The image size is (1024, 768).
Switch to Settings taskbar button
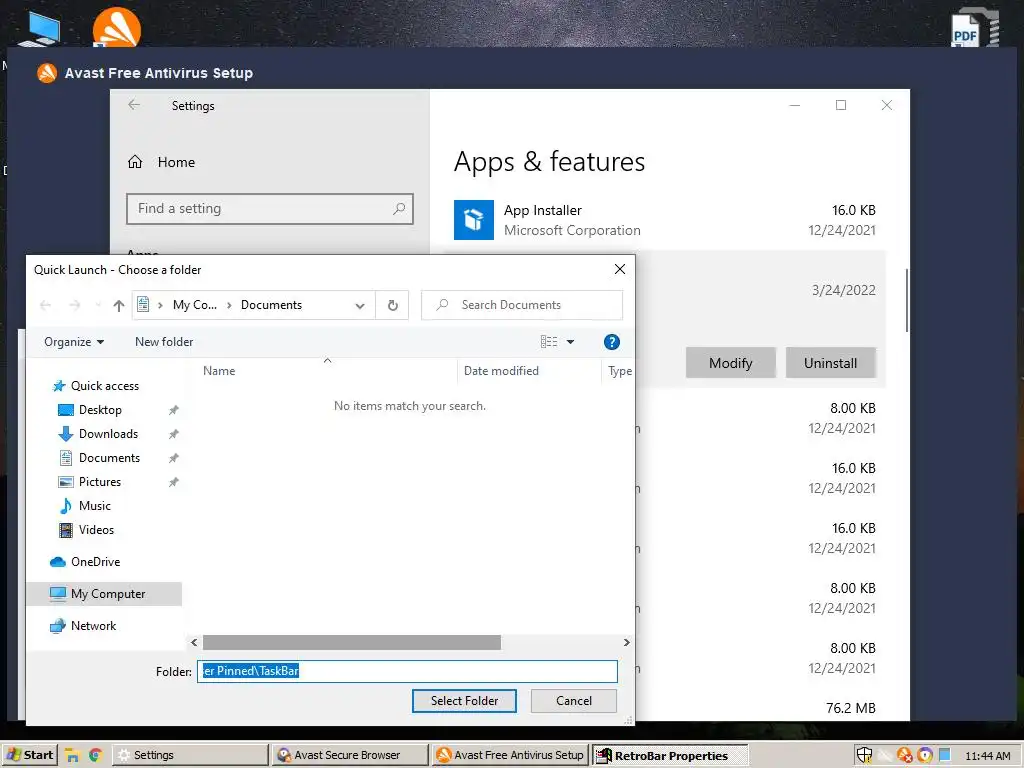tap(190, 755)
